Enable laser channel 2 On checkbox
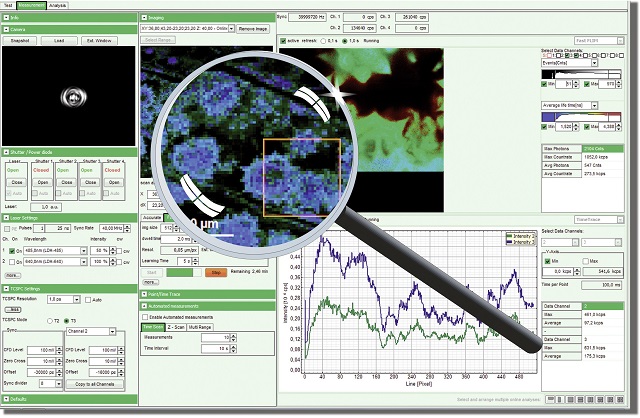This screenshot has width=640, height=418. [12, 262]
